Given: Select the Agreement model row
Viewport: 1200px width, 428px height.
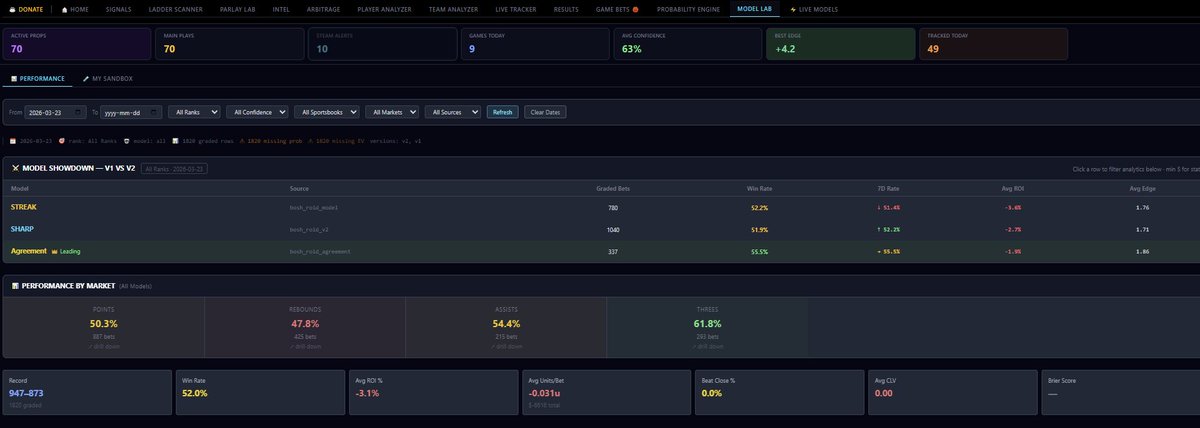Looking at the screenshot, I should [600, 252].
